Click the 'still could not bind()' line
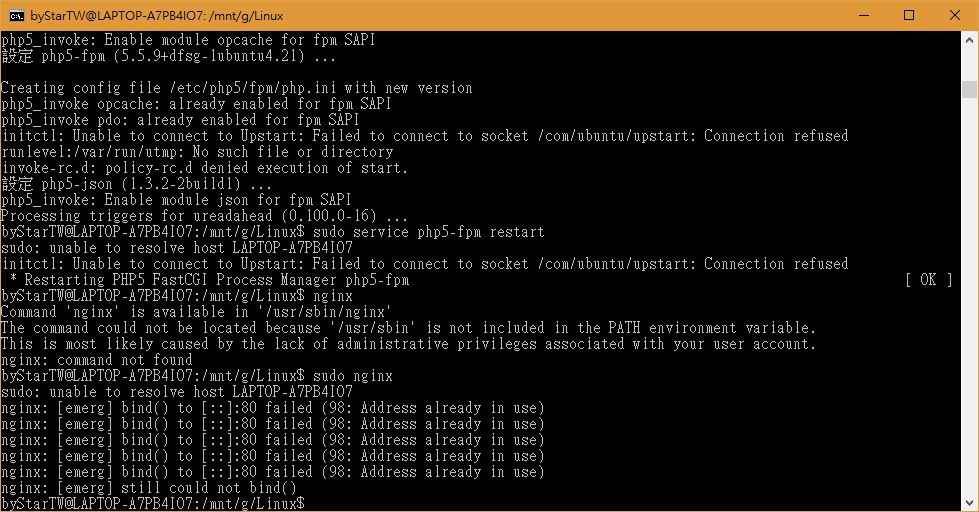 coord(149,488)
